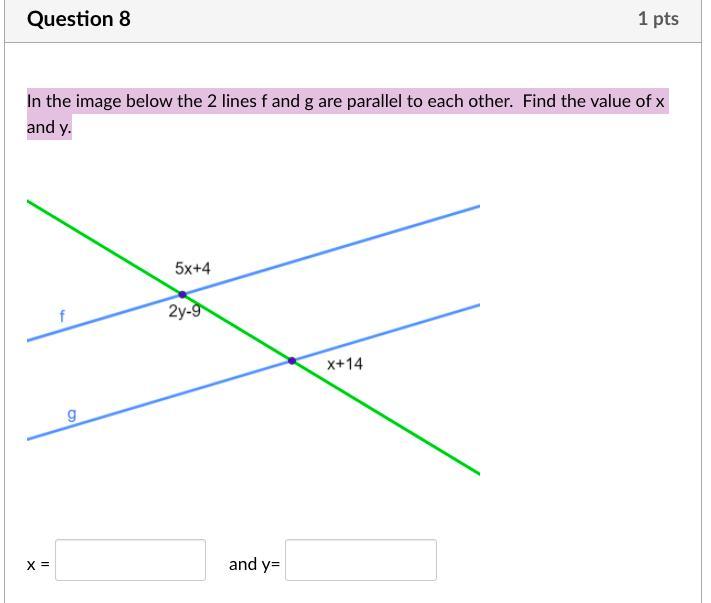This screenshot has height=603, width=711.
Task: Select the intersection point on line g
Action: point(292,360)
